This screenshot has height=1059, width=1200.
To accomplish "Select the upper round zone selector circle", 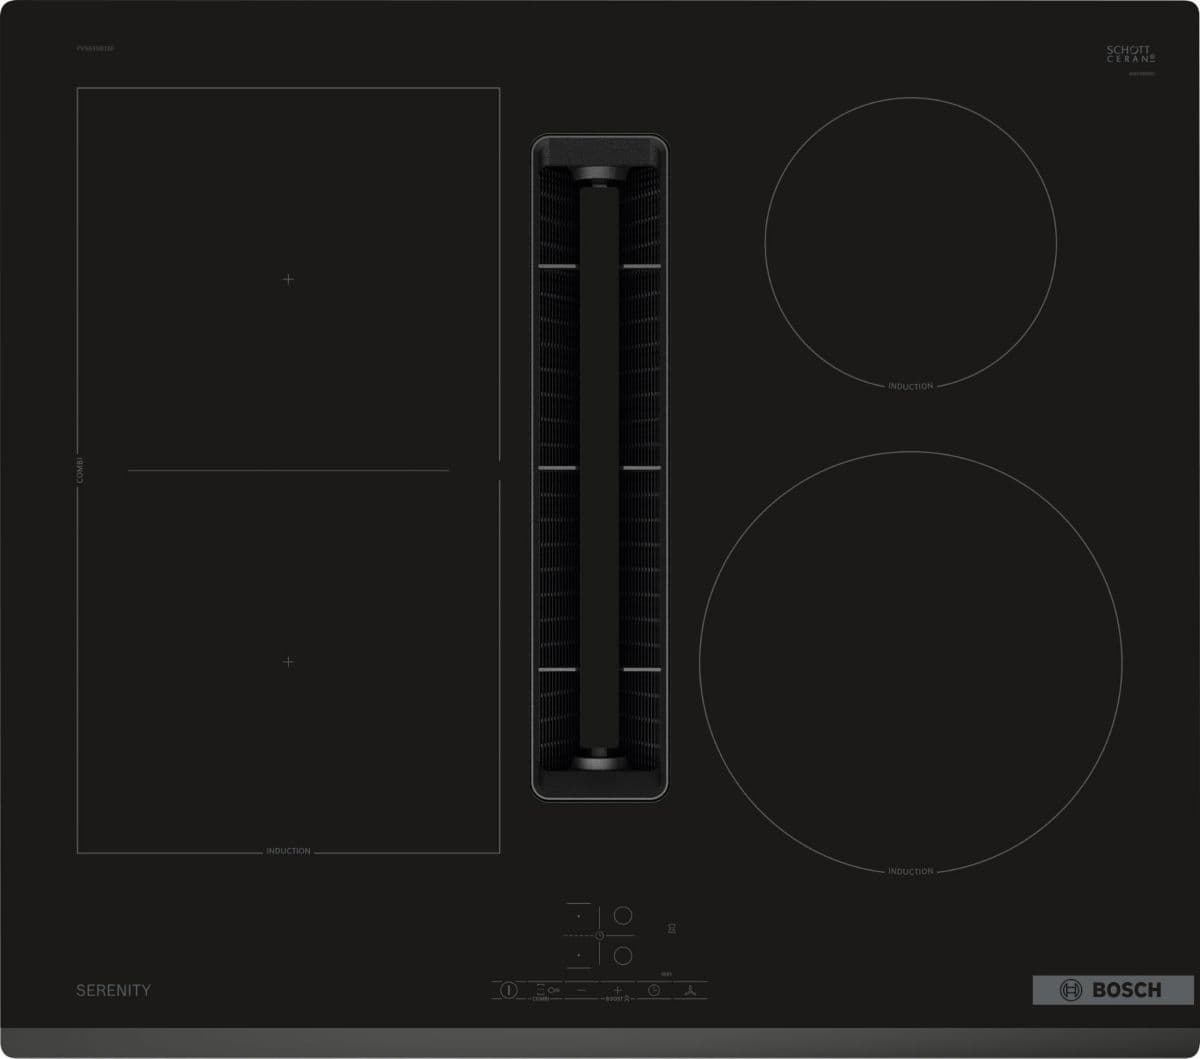I will tap(623, 916).
